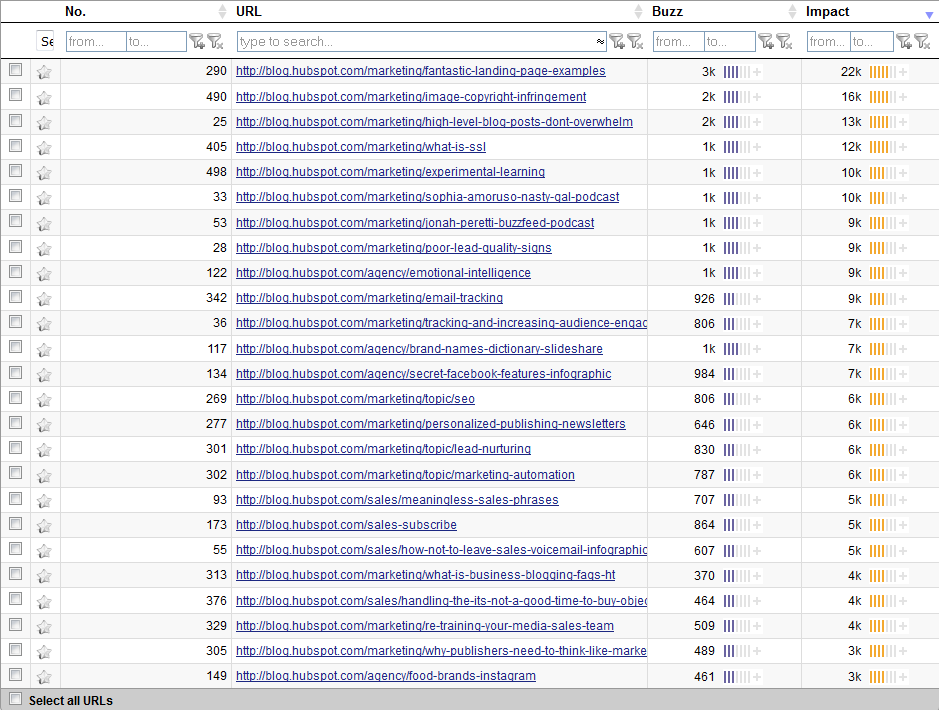
Task: Clear the URL search filter icon
Action: tap(635, 41)
